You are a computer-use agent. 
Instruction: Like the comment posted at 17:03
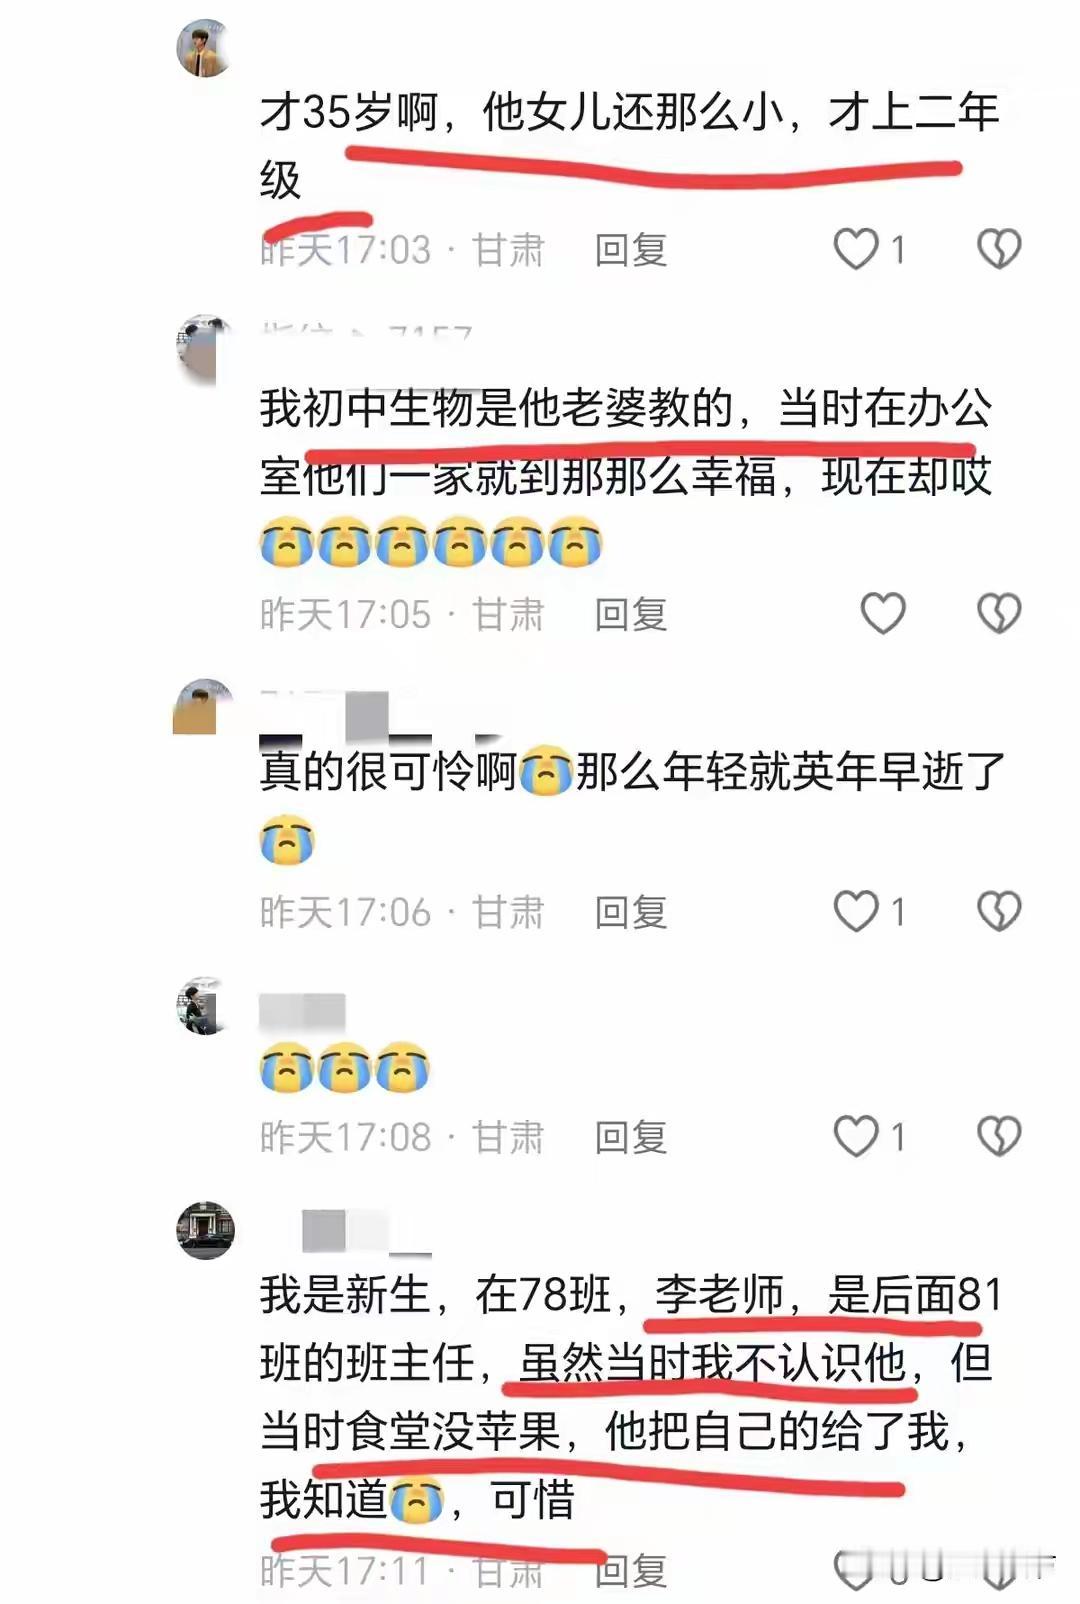(x=856, y=249)
